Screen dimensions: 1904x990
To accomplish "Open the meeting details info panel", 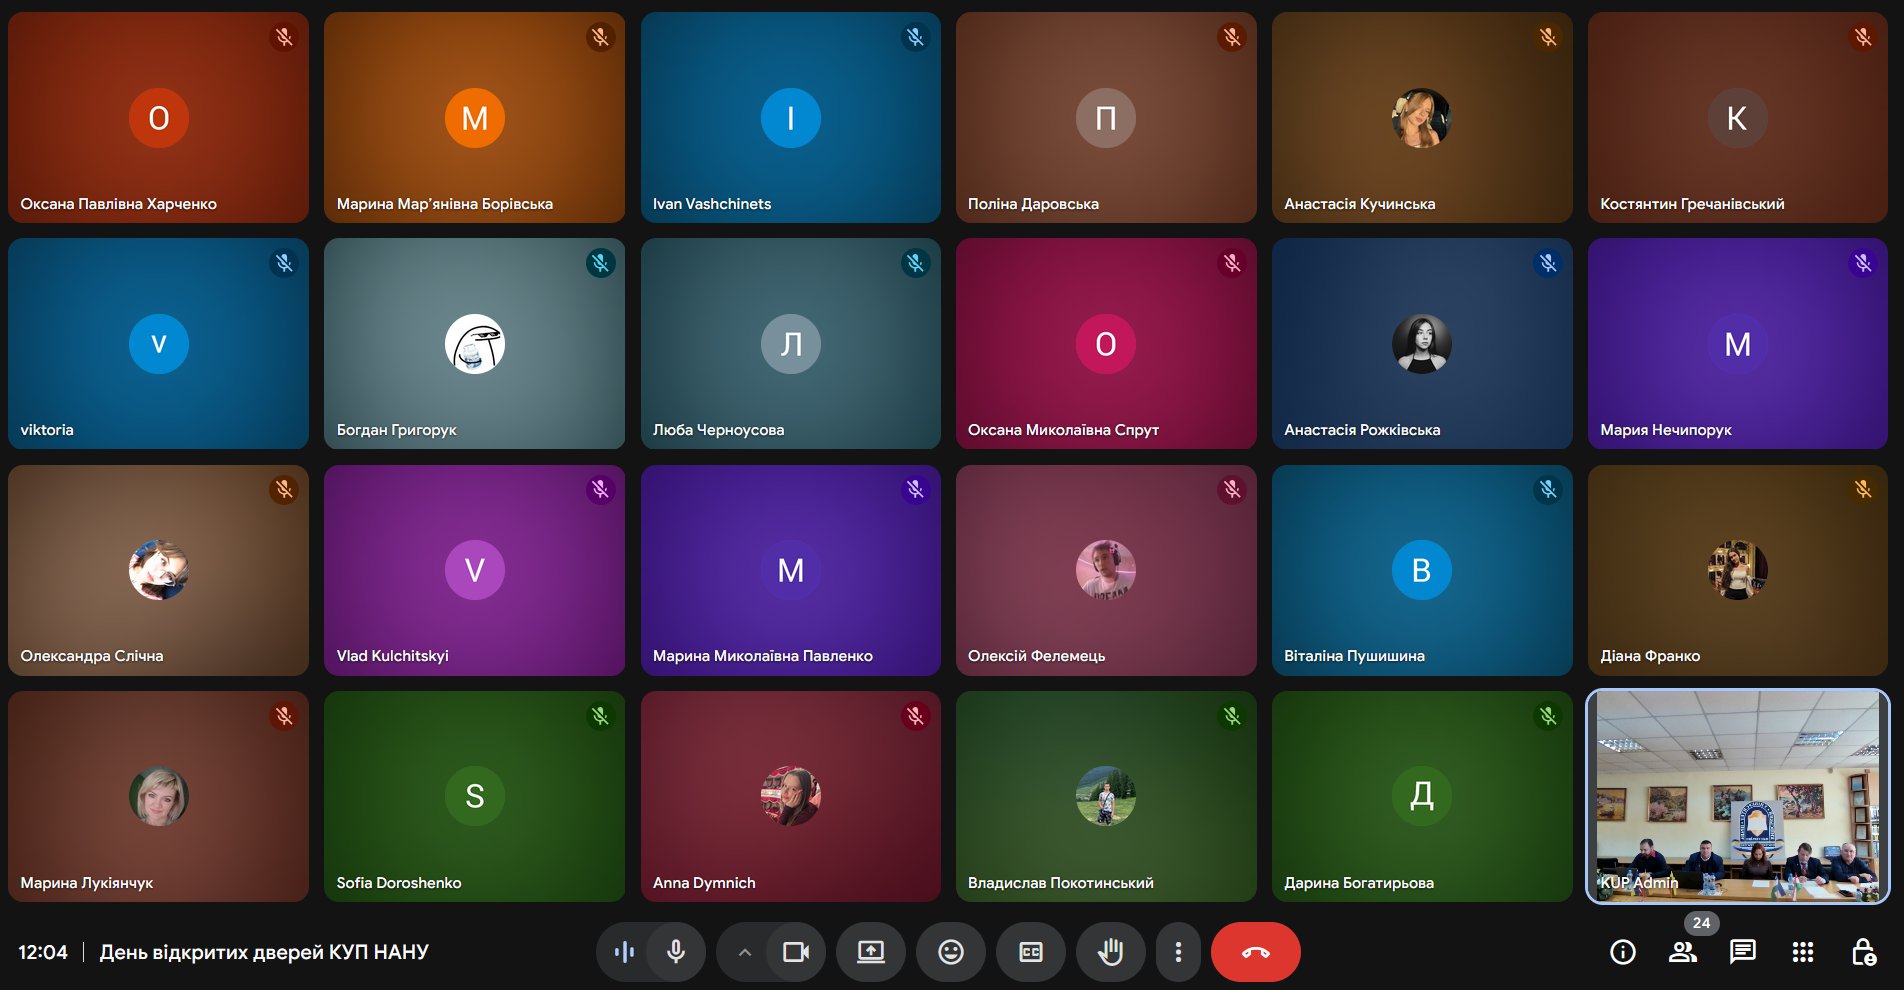I will tap(1623, 952).
